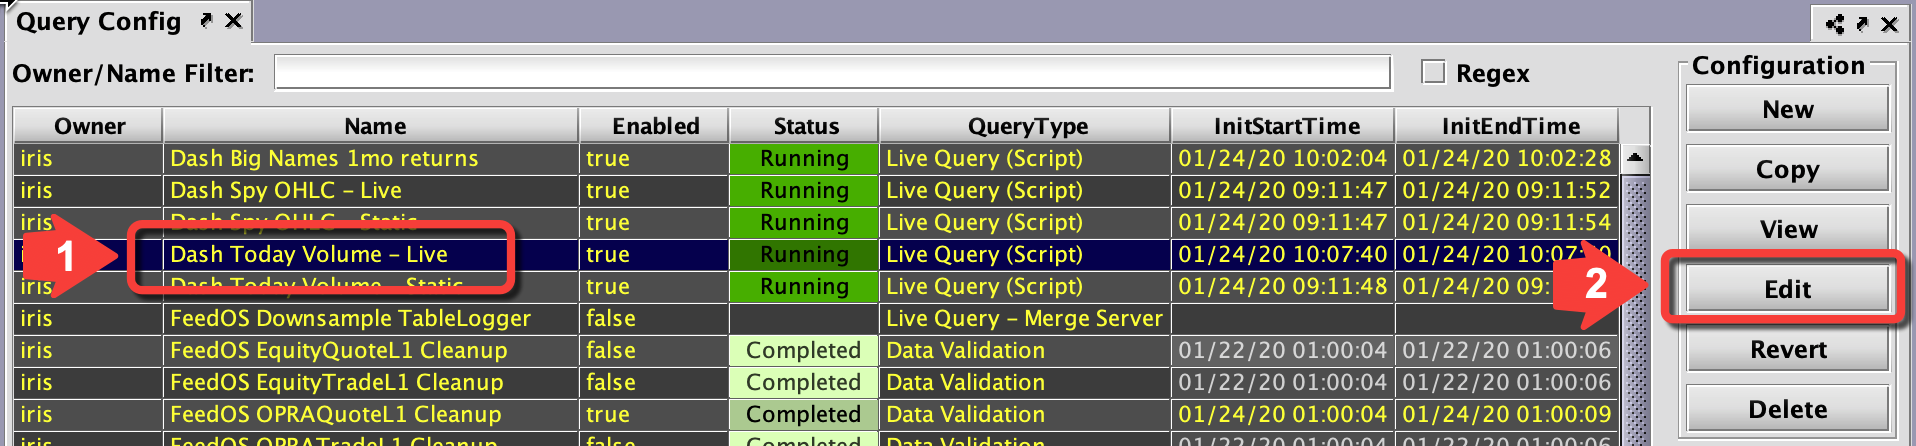The image size is (1916, 446).
Task: Sort table by Status column header
Action: point(805,126)
